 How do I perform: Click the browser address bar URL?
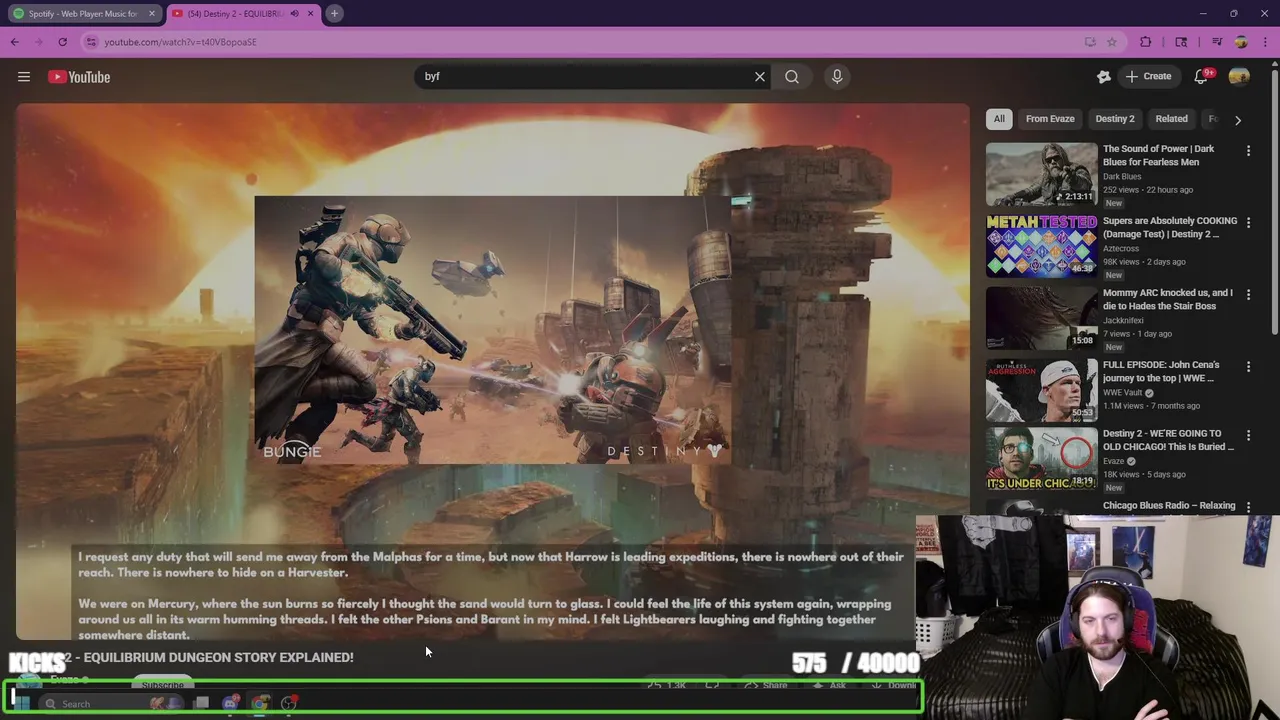pos(180,42)
